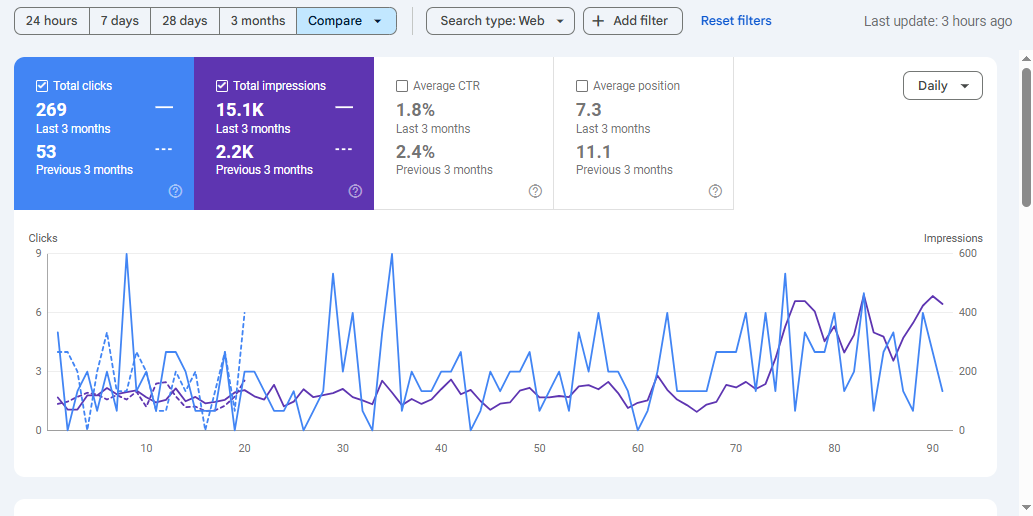1033x516 pixels.
Task: Click the 1.8% average CTR value
Action: coord(415,109)
